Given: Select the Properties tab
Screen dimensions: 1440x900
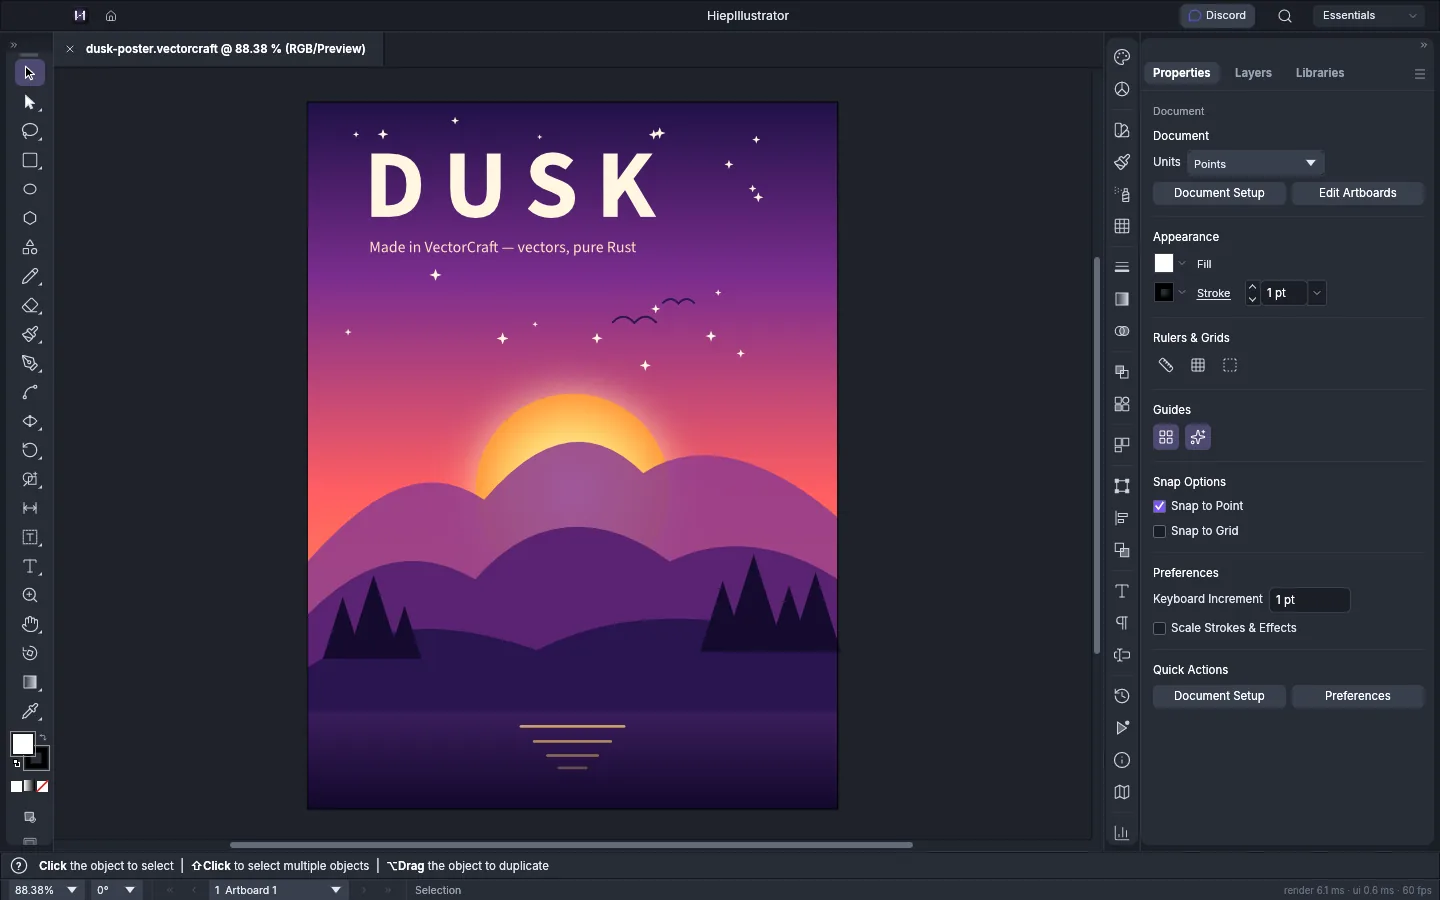Looking at the screenshot, I should [1182, 73].
